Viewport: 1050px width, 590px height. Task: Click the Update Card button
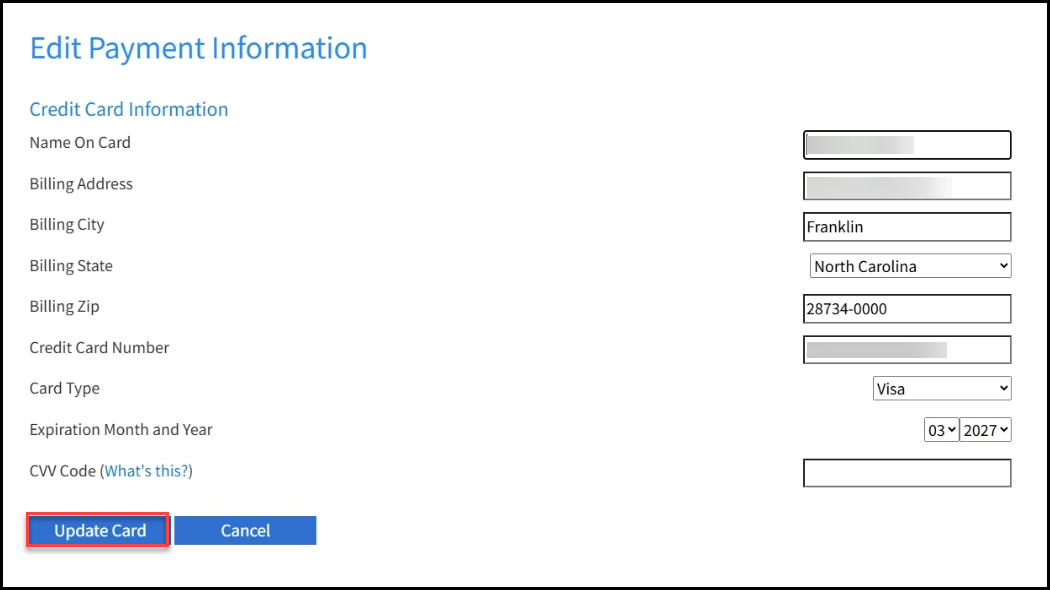pyautogui.click(x=96, y=530)
